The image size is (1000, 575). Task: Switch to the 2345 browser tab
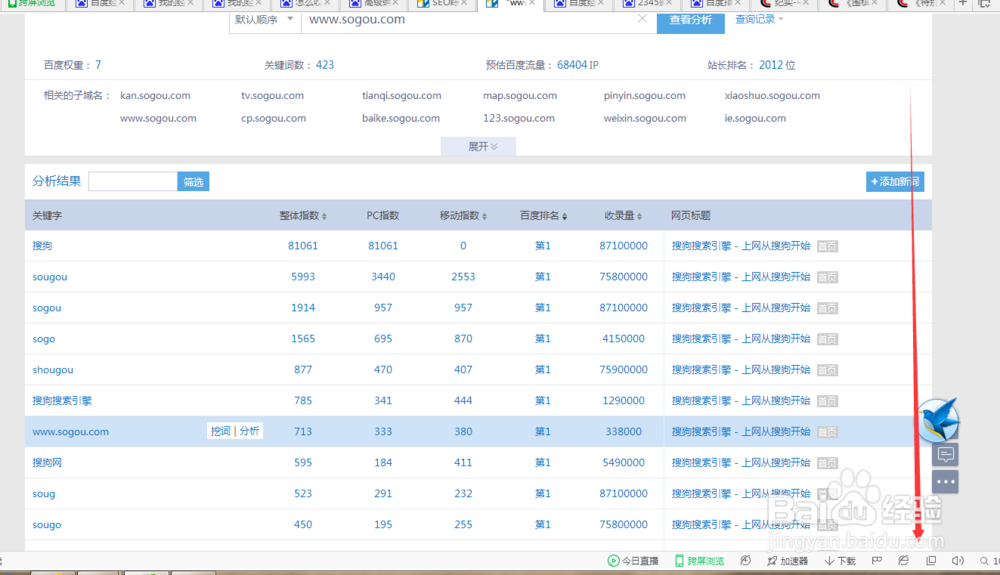point(646,3)
